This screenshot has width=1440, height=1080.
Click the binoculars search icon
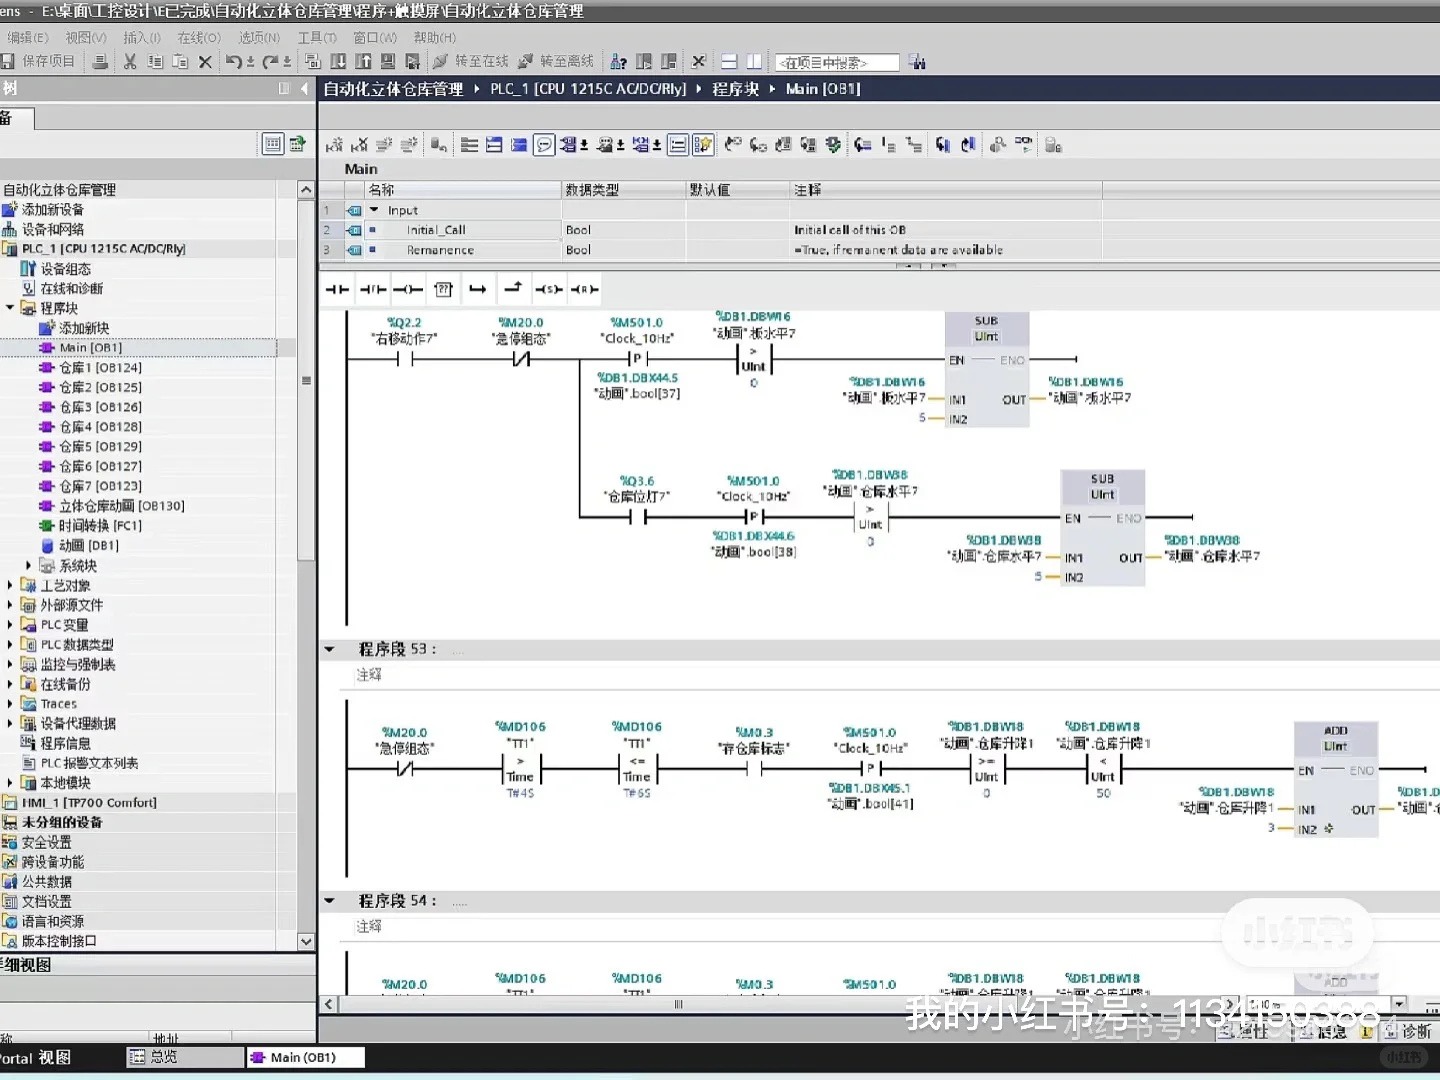point(917,62)
